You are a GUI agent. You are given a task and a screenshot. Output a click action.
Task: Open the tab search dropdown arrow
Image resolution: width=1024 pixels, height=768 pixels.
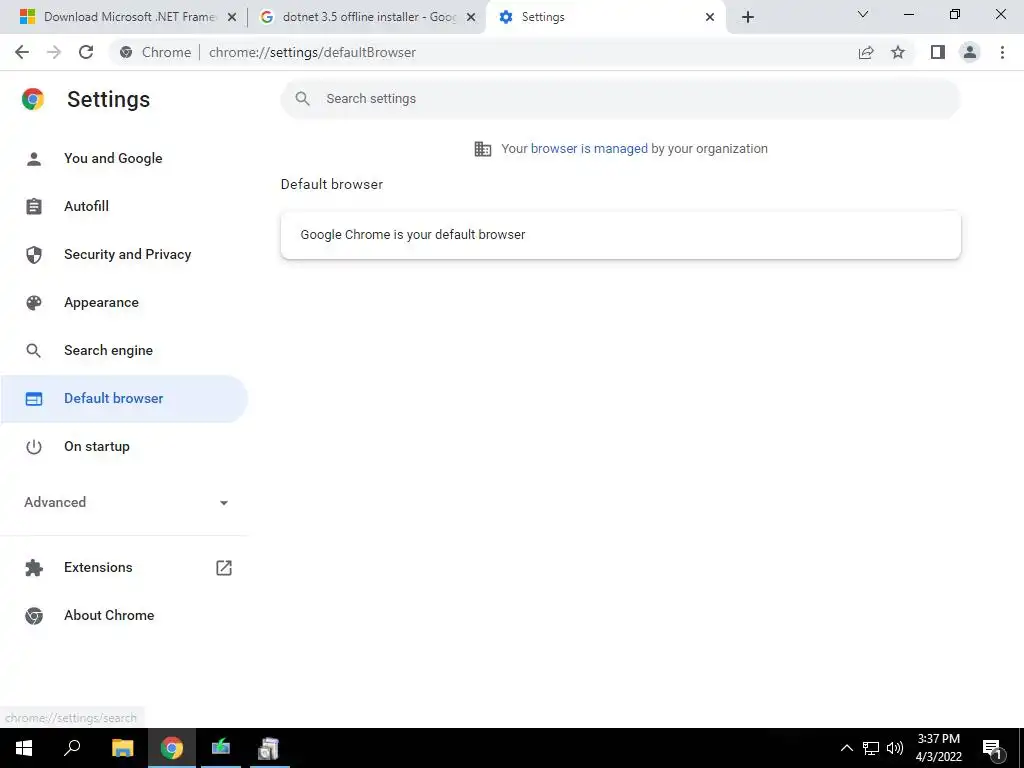pyautogui.click(x=863, y=14)
